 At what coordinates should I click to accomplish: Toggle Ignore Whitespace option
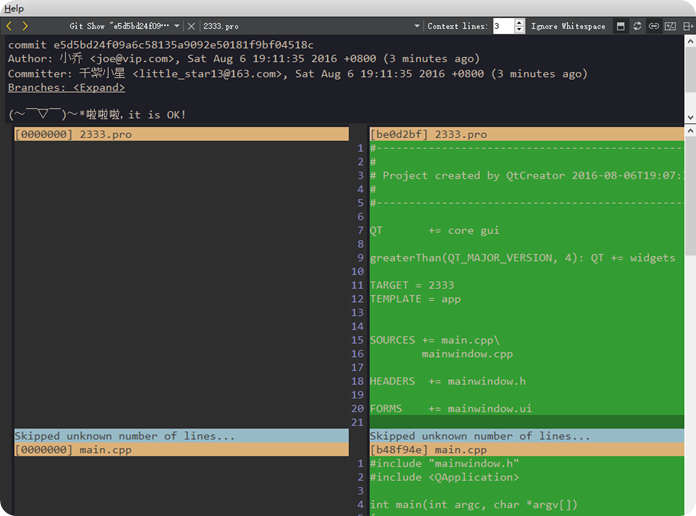568,26
